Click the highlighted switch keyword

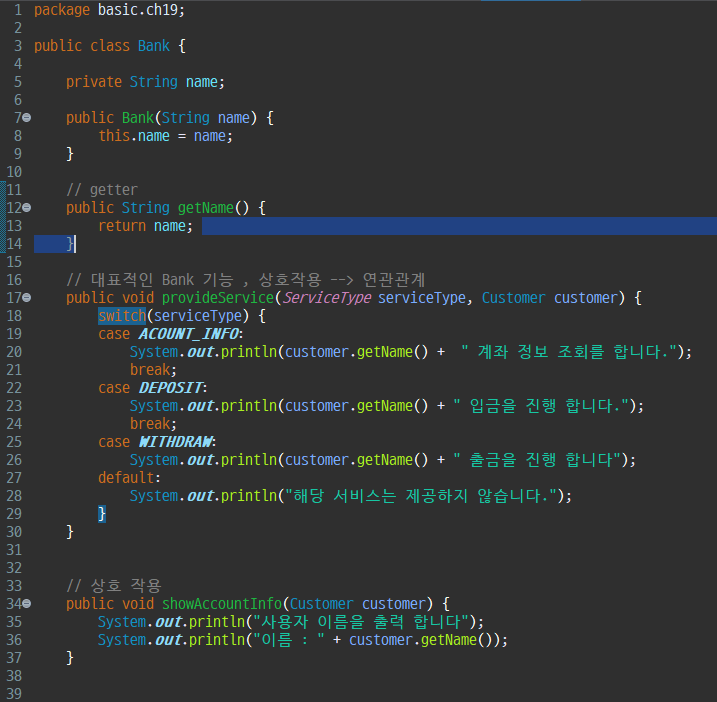click(122, 316)
